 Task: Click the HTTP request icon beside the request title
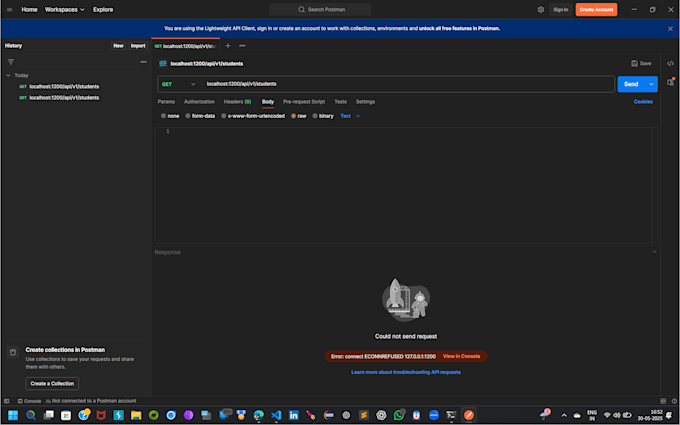click(x=163, y=64)
